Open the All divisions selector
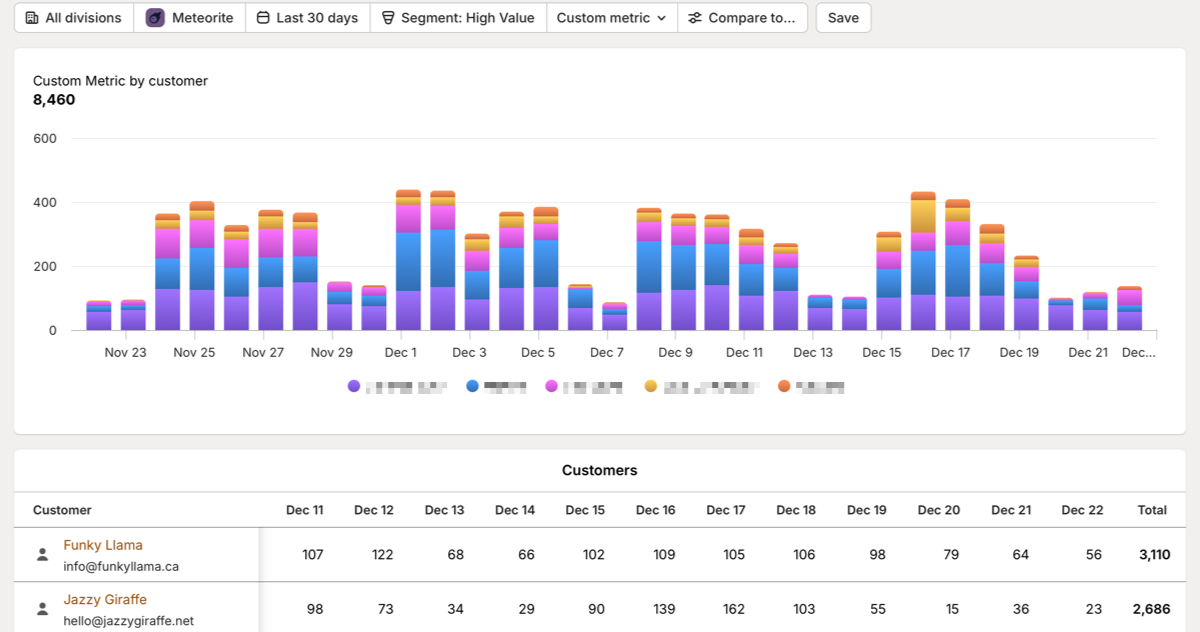The image size is (1200, 632). tap(73, 17)
